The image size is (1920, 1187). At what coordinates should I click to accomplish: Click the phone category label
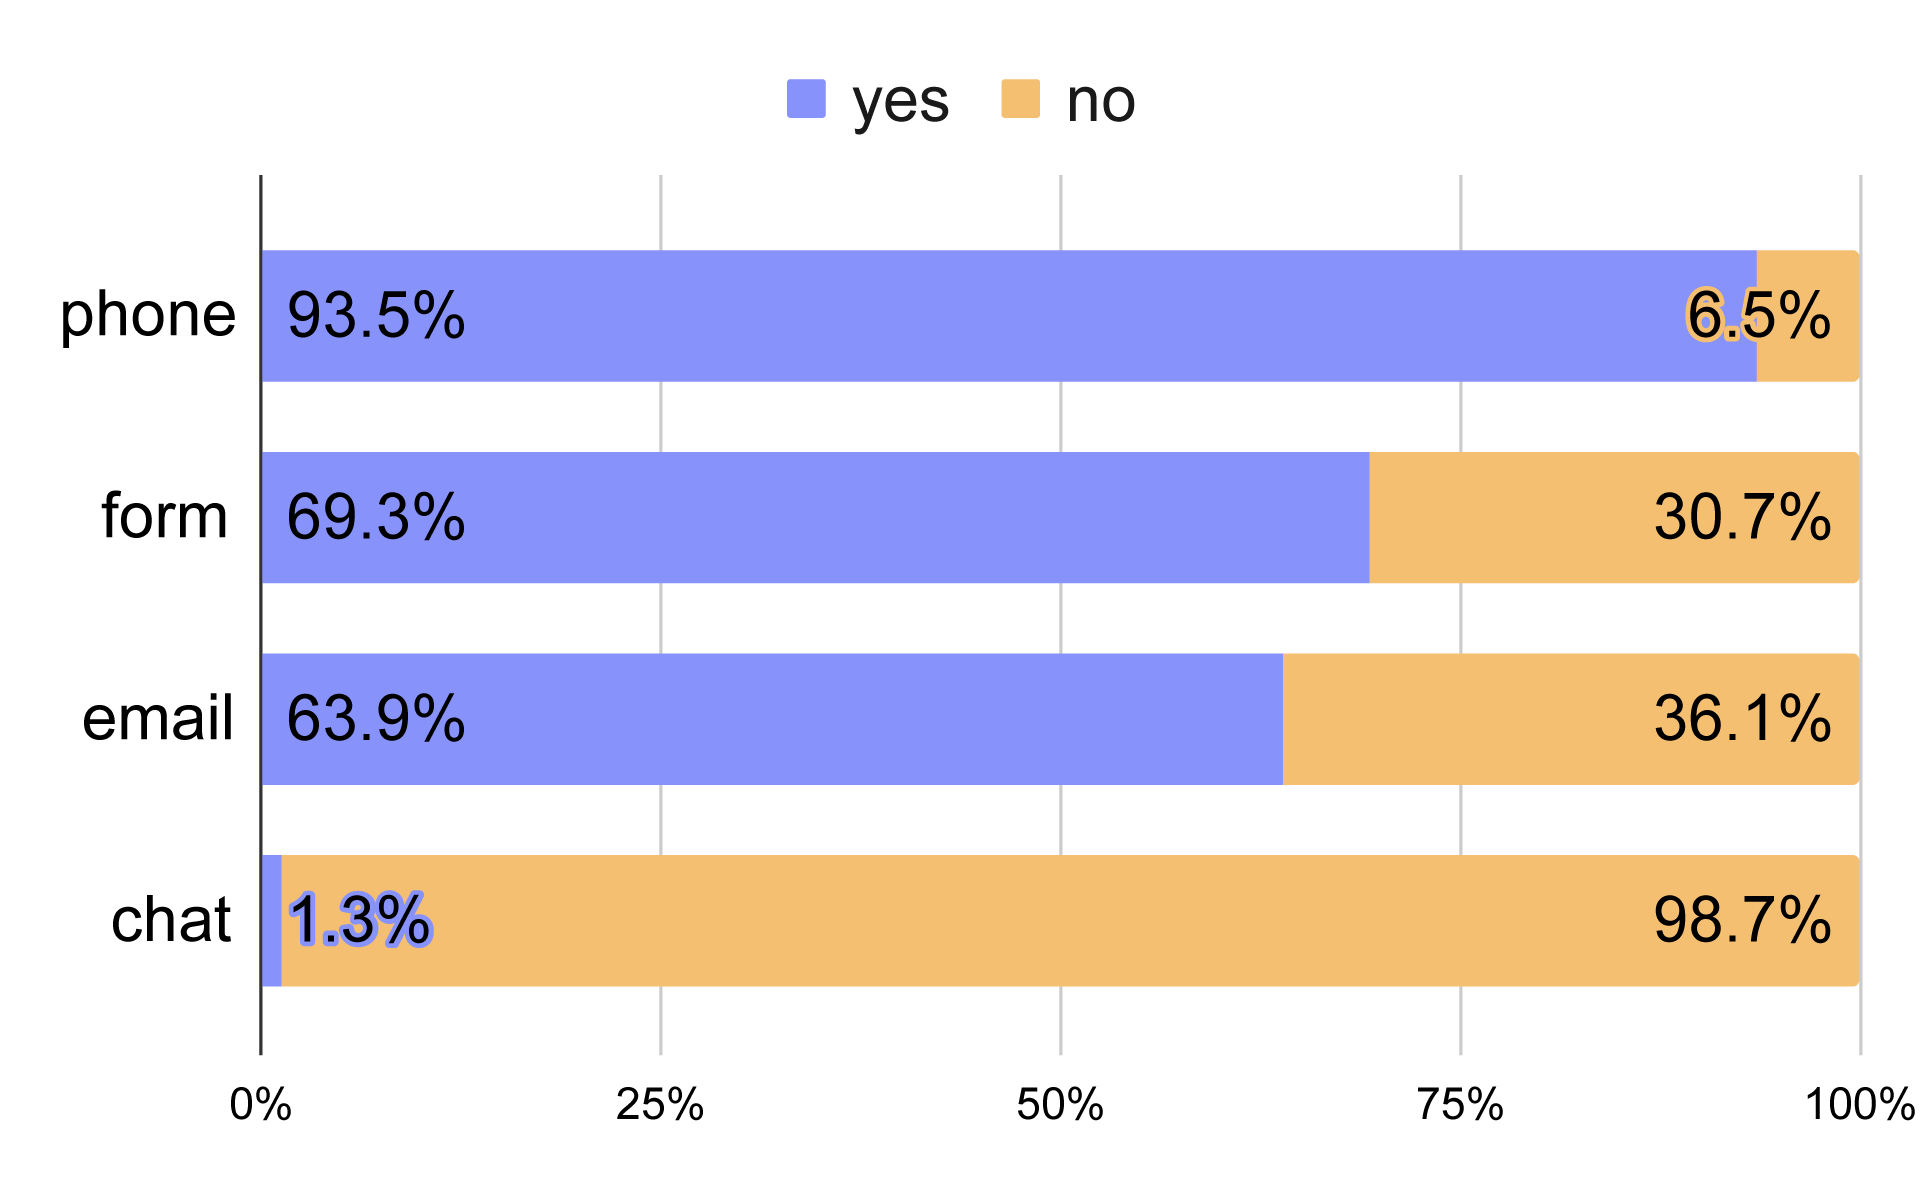pyautogui.click(x=148, y=316)
